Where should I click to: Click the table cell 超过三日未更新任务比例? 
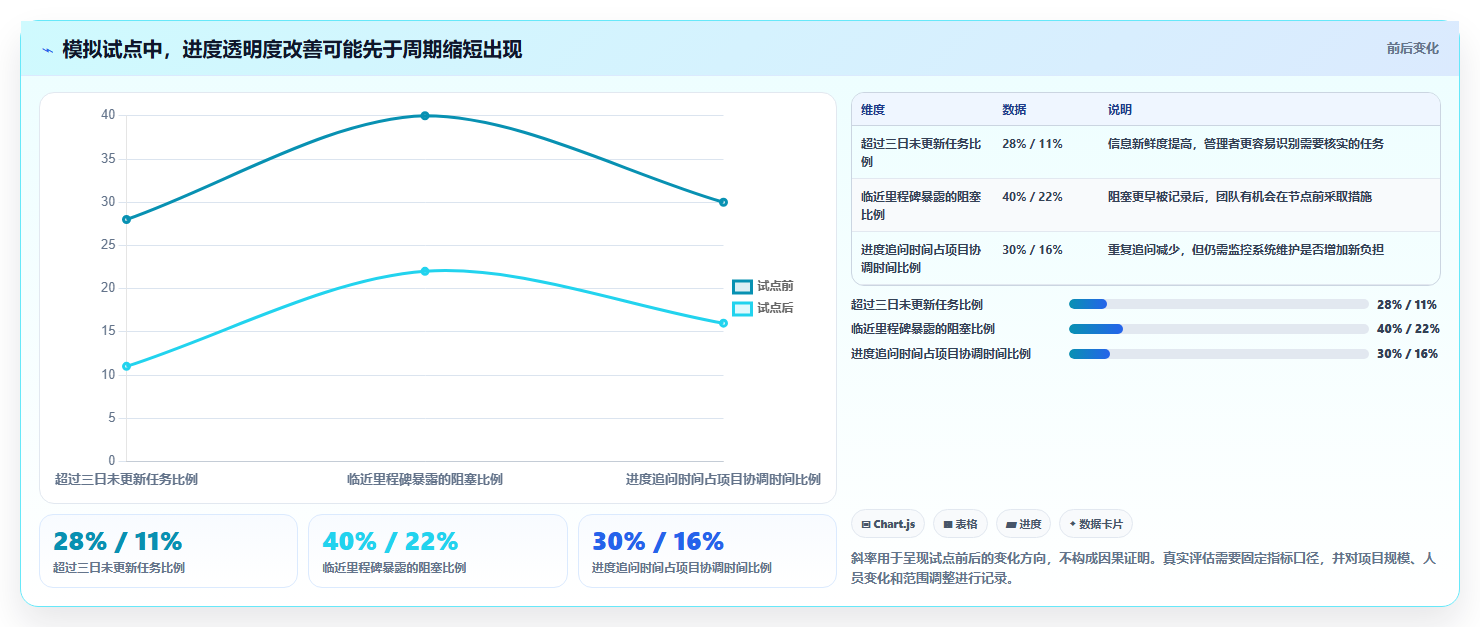click(x=921, y=152)
